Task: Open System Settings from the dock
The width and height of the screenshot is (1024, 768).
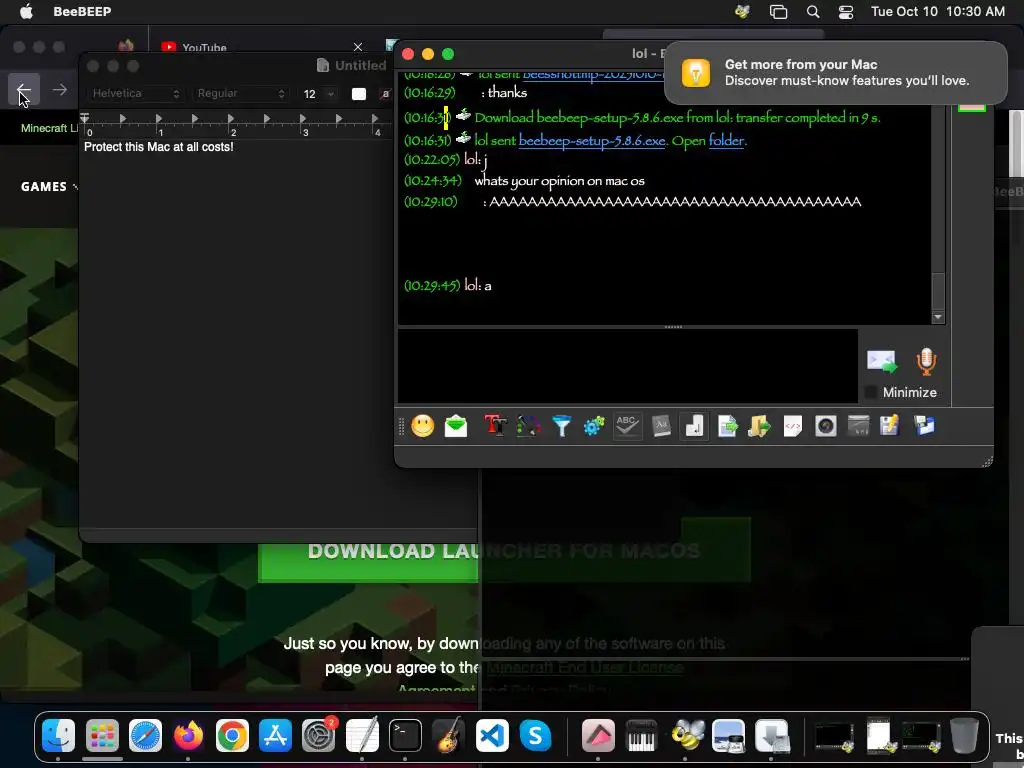Action: pos(318,736)
